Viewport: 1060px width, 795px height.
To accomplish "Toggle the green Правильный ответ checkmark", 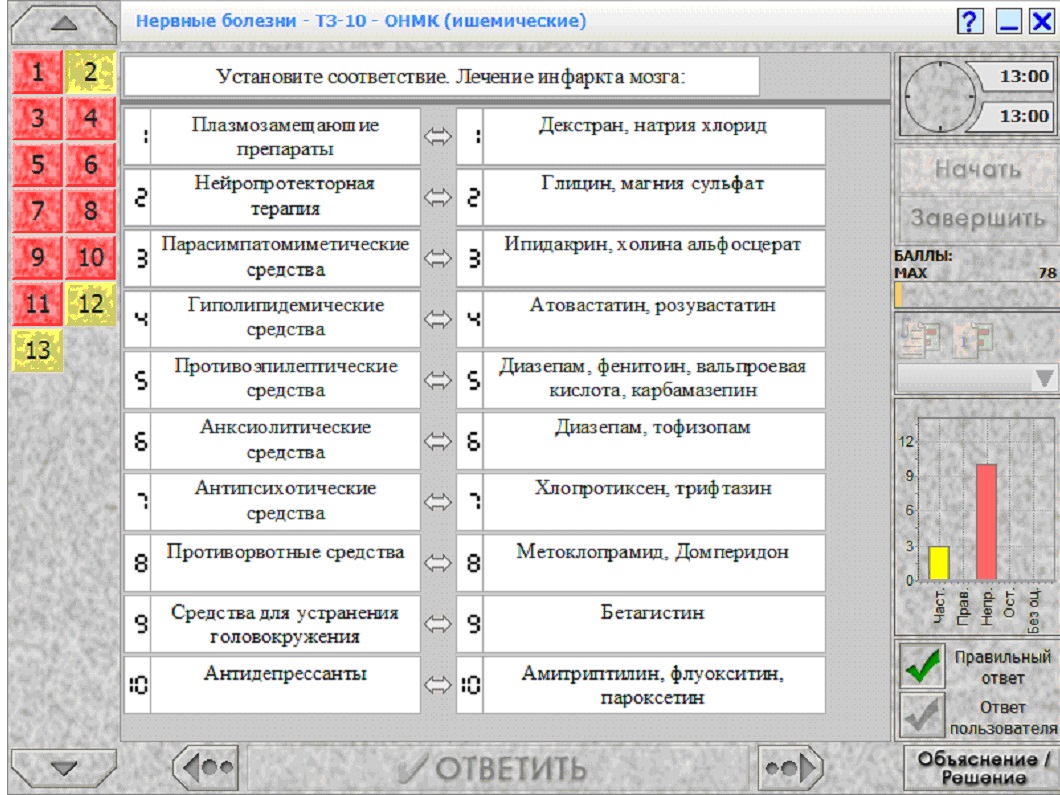I will click(x=922, y=665).
